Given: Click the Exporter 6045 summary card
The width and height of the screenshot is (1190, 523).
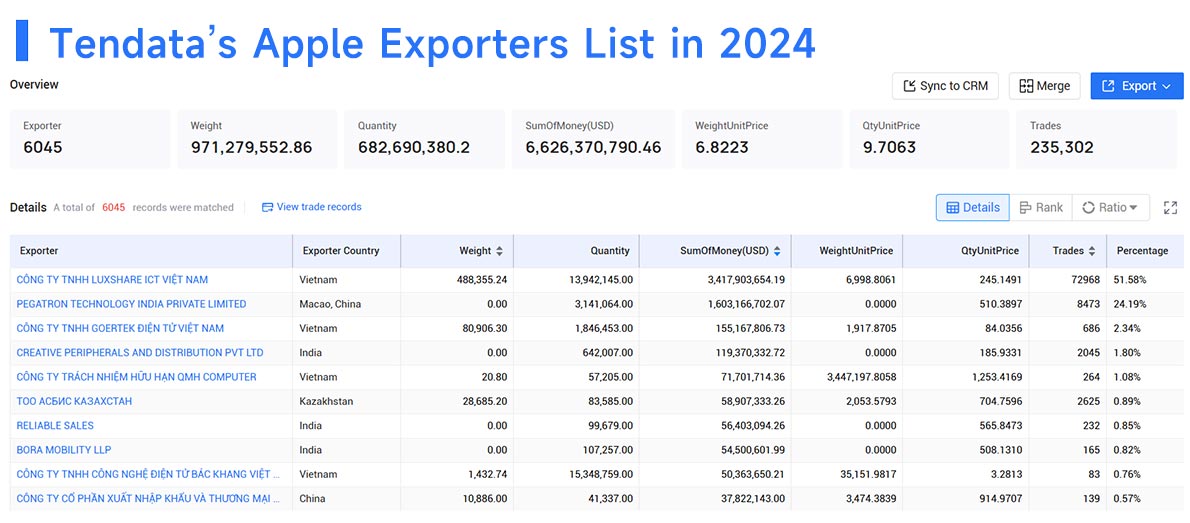Looking at the screenshot, I should (90, 139).
